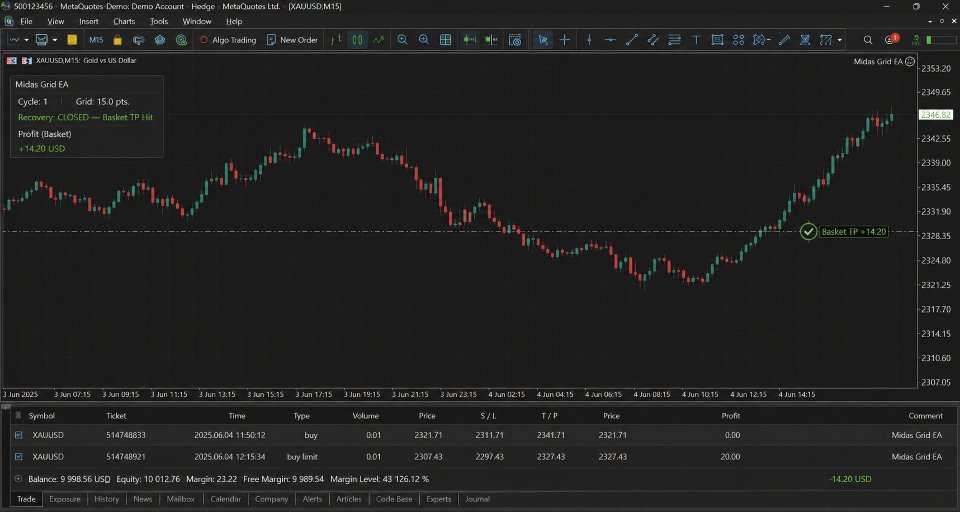Click the Basket TP checkmark marker
Screen dimensions: 960x512
pos(809,232)
